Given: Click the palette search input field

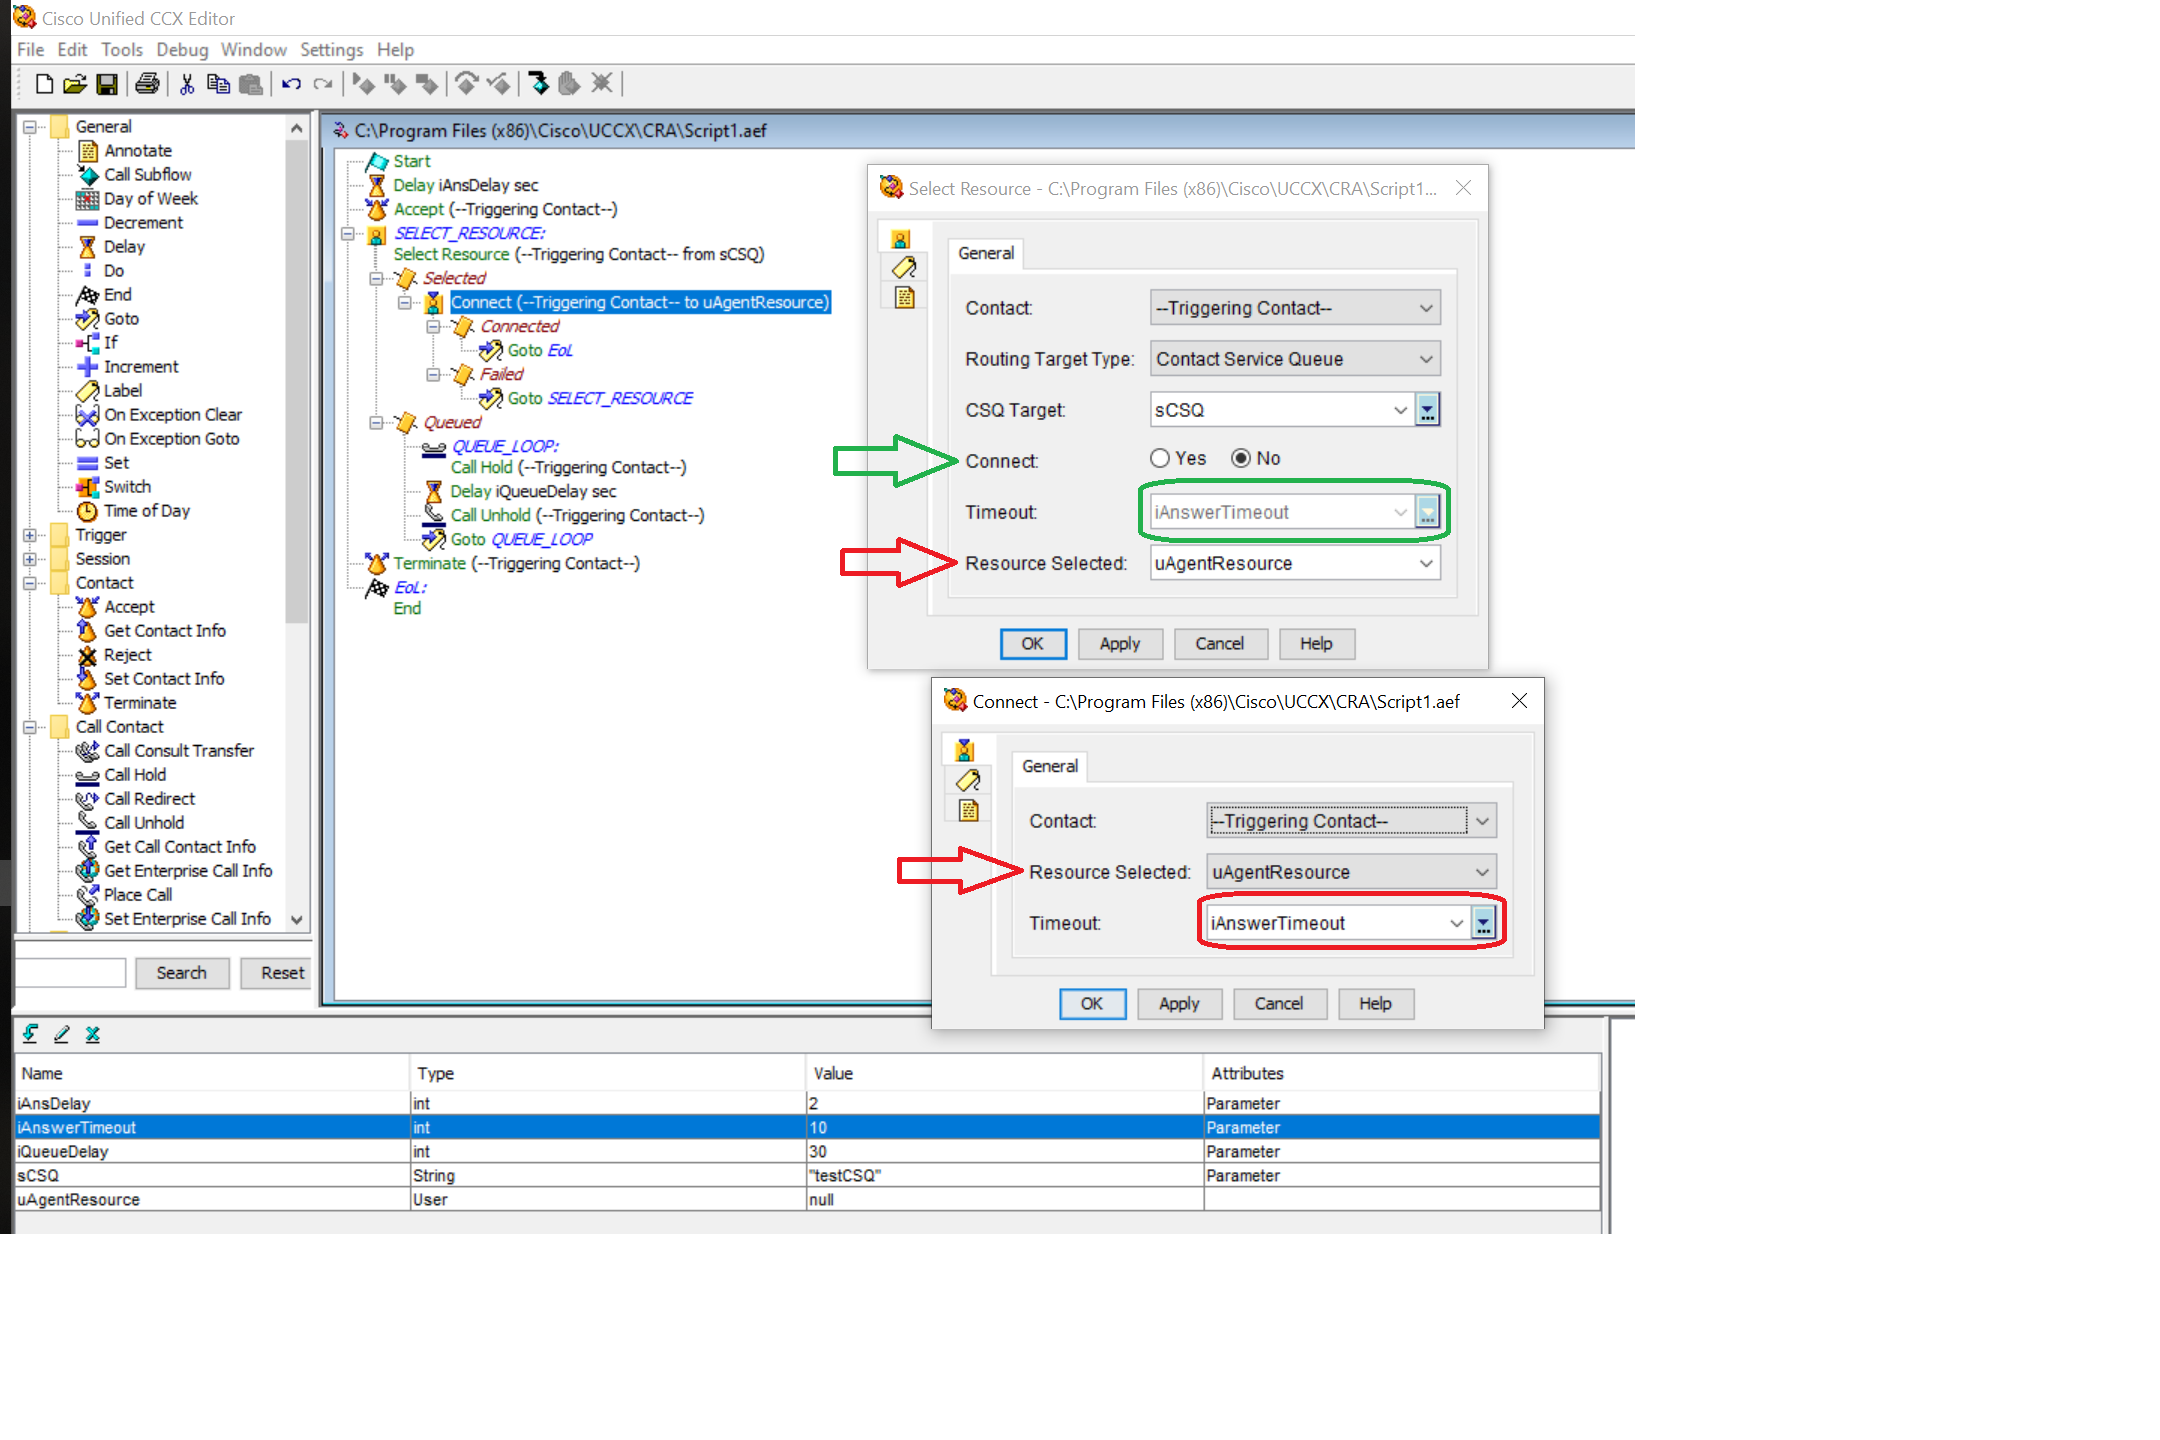Looking at the screenshot, I should click(x=70, y=973).
